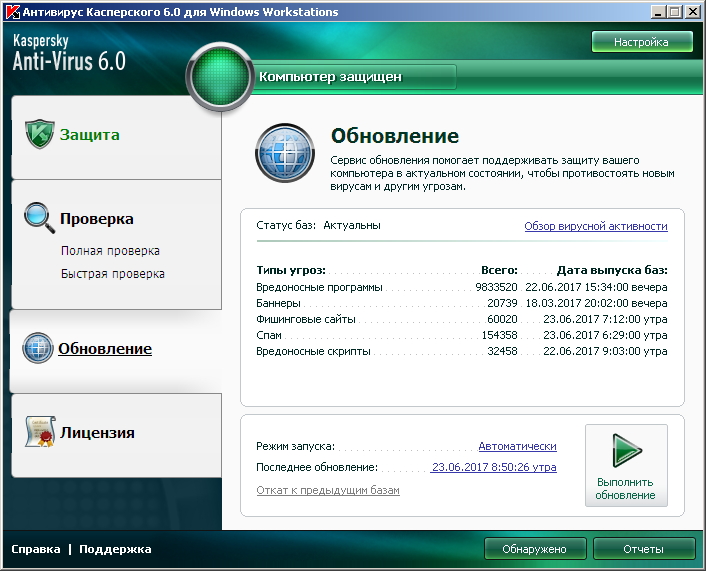Click the Kaspersky icon in title bar
The width and height of the screenshot is (706, 571).
click(x=12, y=12)
